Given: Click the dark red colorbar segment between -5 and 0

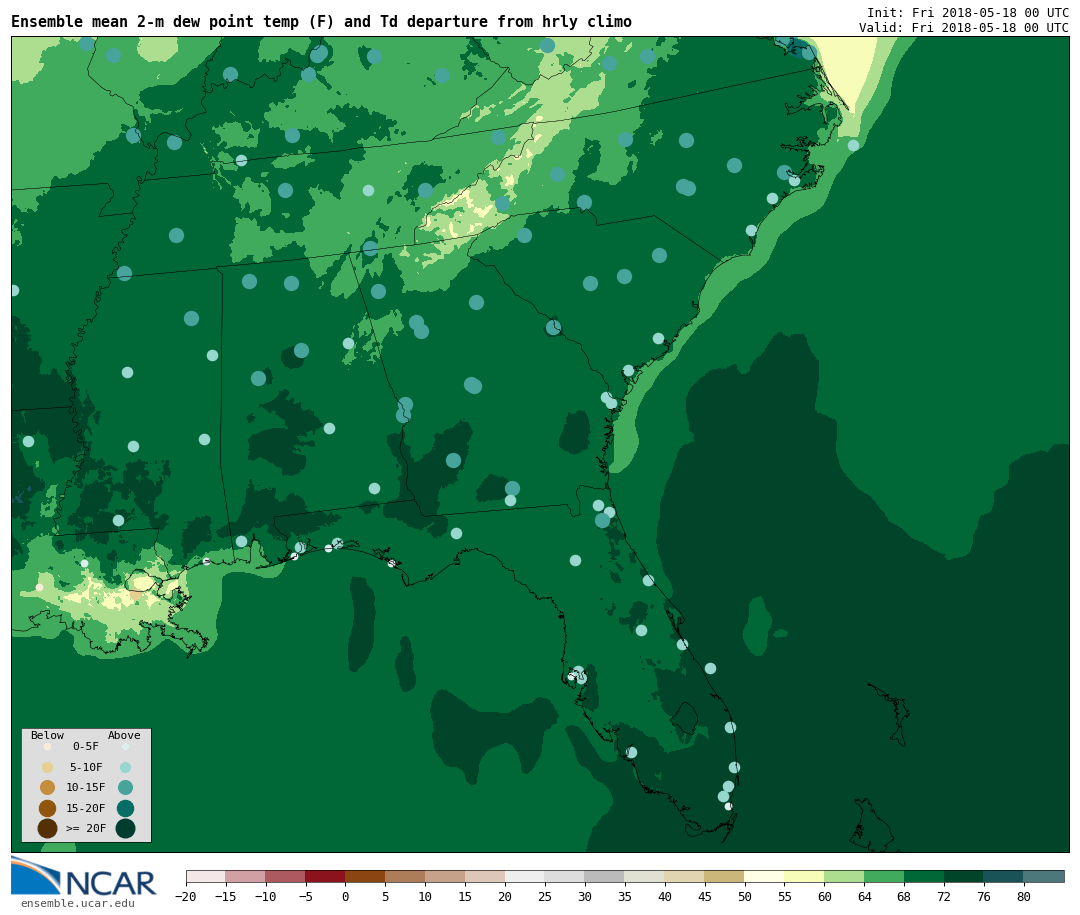Looking at the screenshot, I should 325,877.
